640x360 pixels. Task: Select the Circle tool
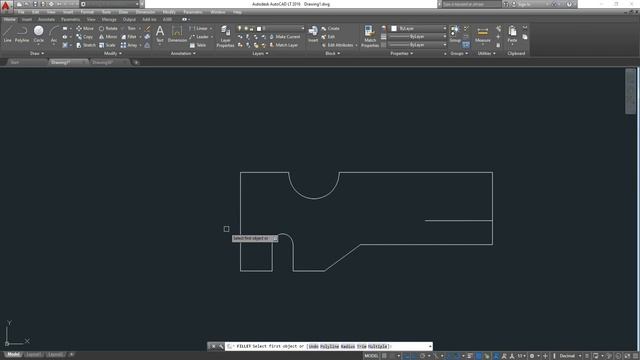coord(38,33)
